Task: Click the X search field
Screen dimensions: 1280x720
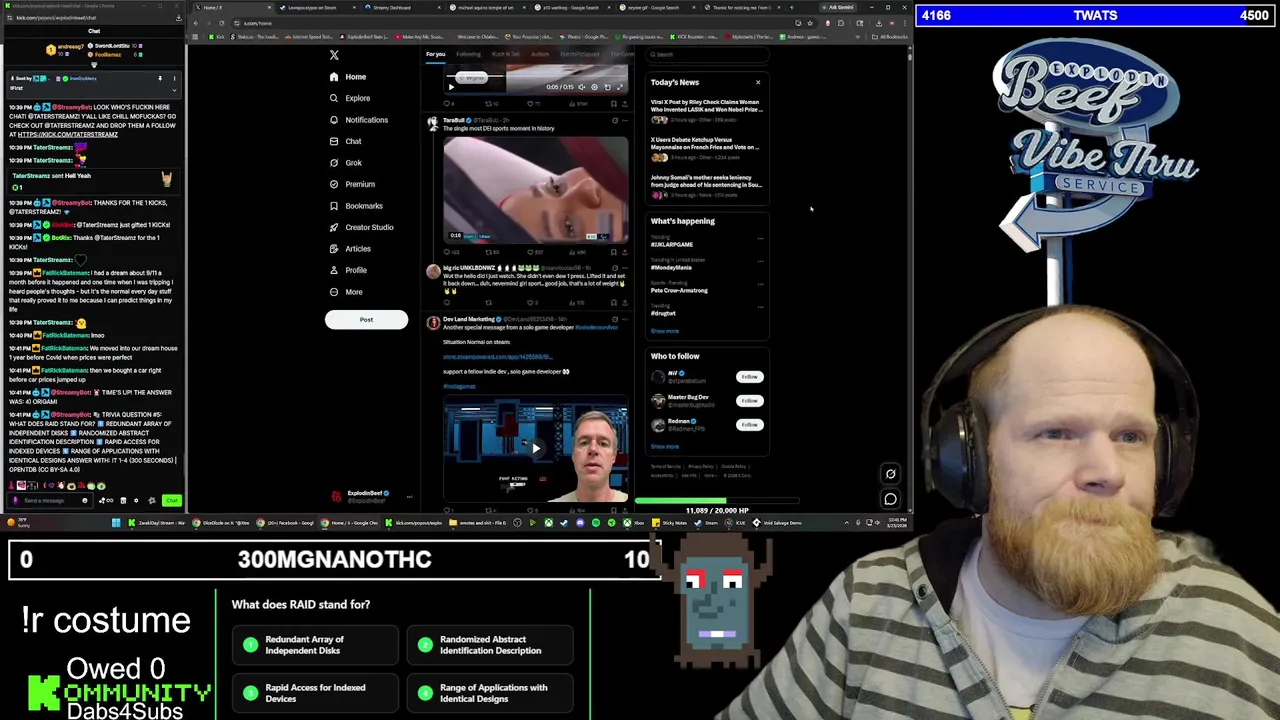Action: coord(705,55)
